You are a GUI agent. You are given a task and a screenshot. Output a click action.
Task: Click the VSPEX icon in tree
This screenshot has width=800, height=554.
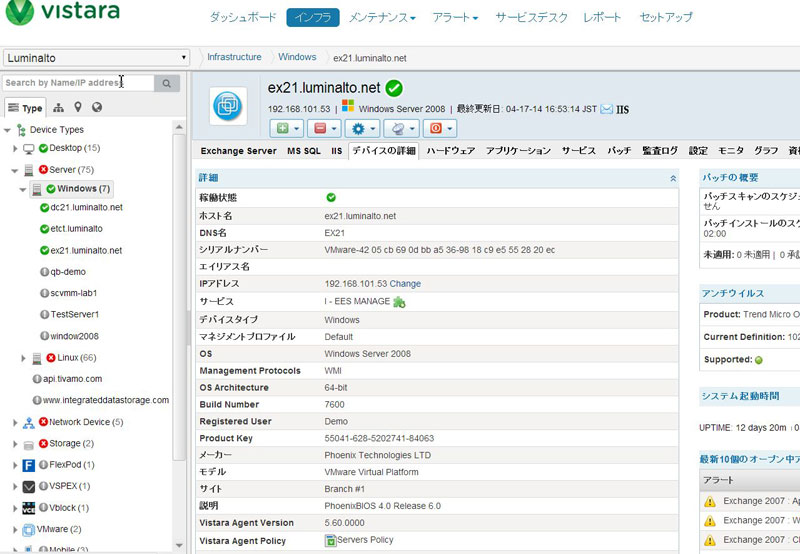point(29,487)
